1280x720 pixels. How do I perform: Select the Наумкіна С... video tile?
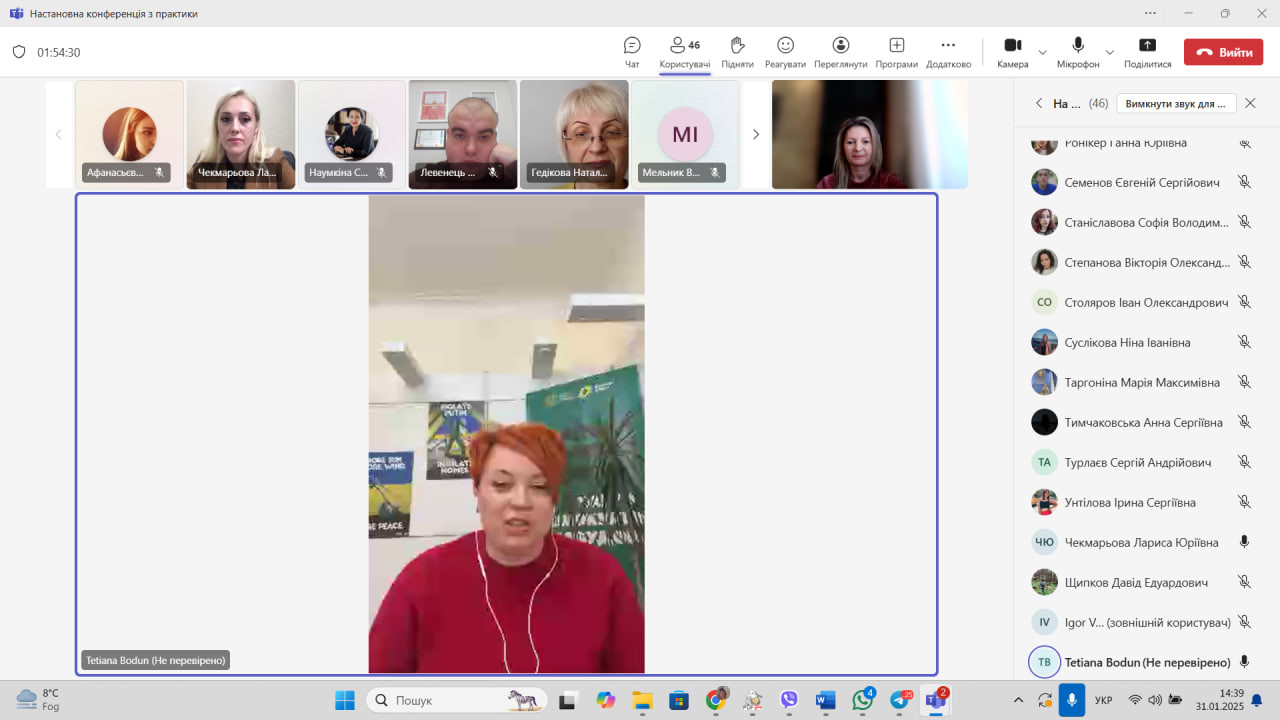(352, 134)
